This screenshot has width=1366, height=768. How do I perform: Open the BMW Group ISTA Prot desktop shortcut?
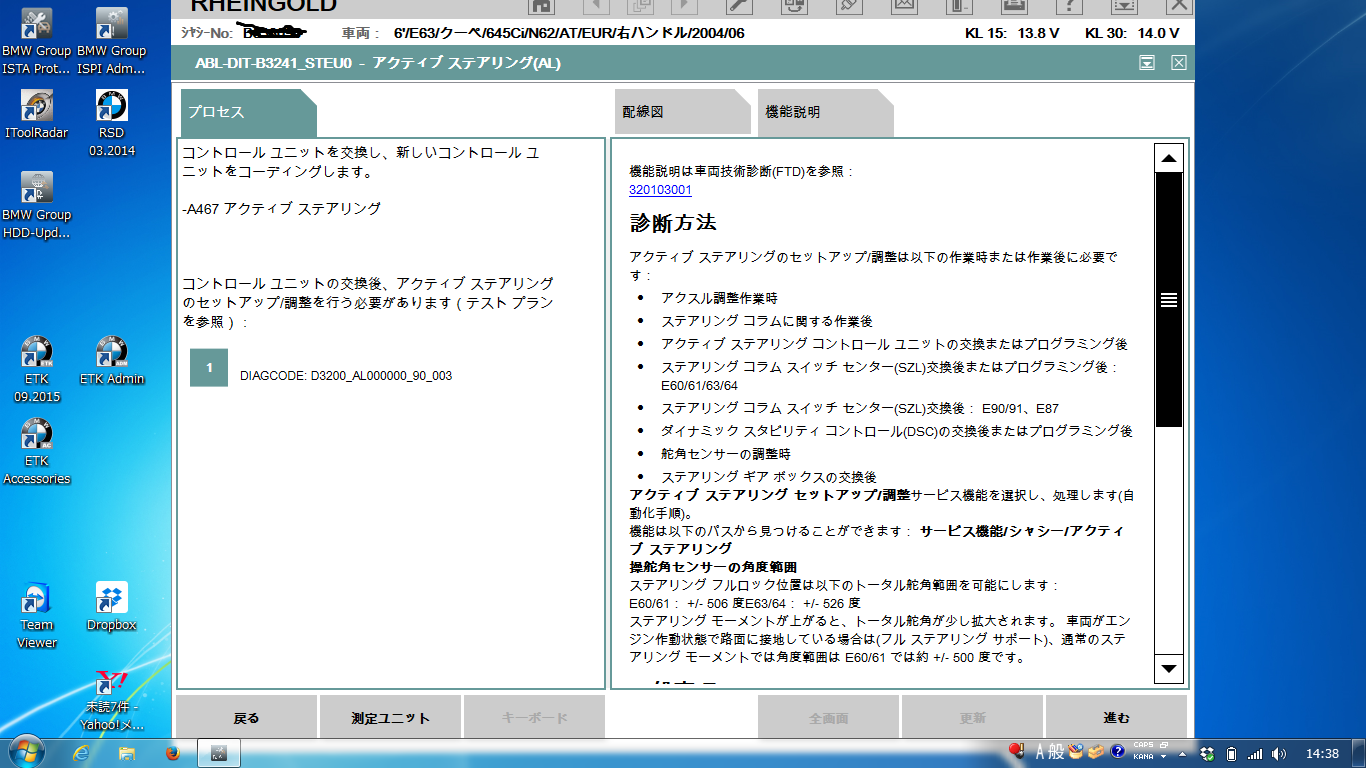pyautogui.click(x=37, y=41)
